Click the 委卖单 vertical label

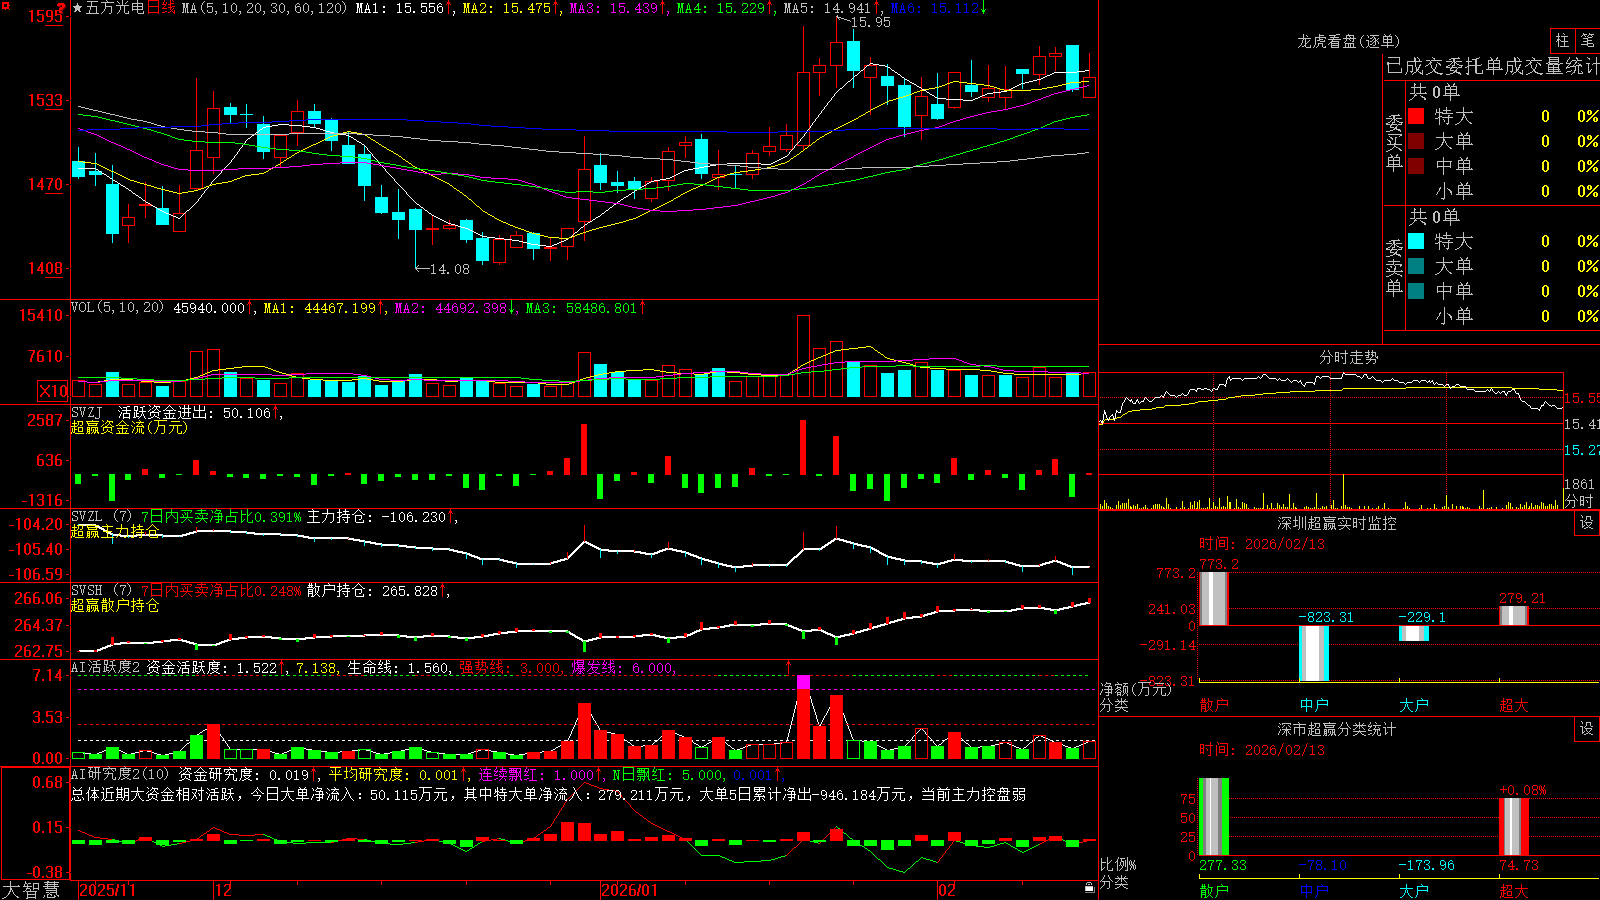(x=1394, y=267)
